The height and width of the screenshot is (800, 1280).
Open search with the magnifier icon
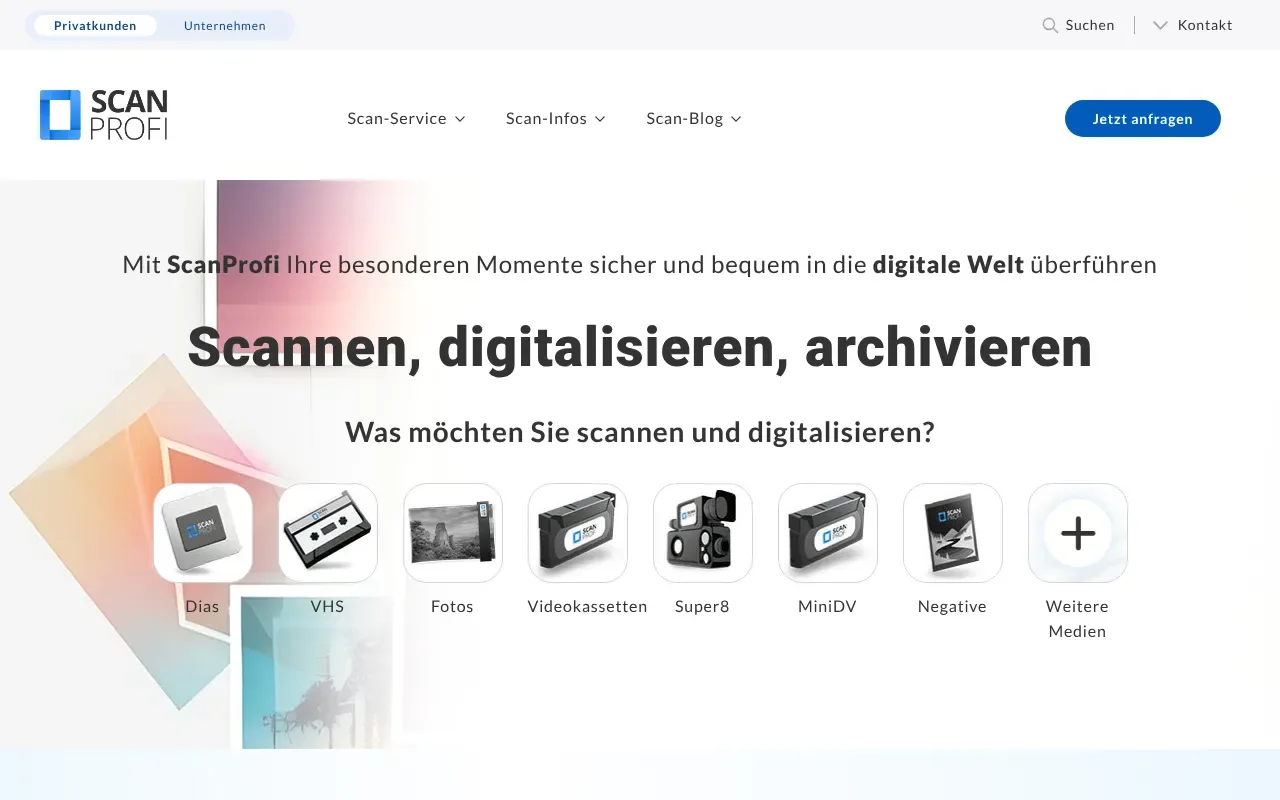pos(1048,25)
